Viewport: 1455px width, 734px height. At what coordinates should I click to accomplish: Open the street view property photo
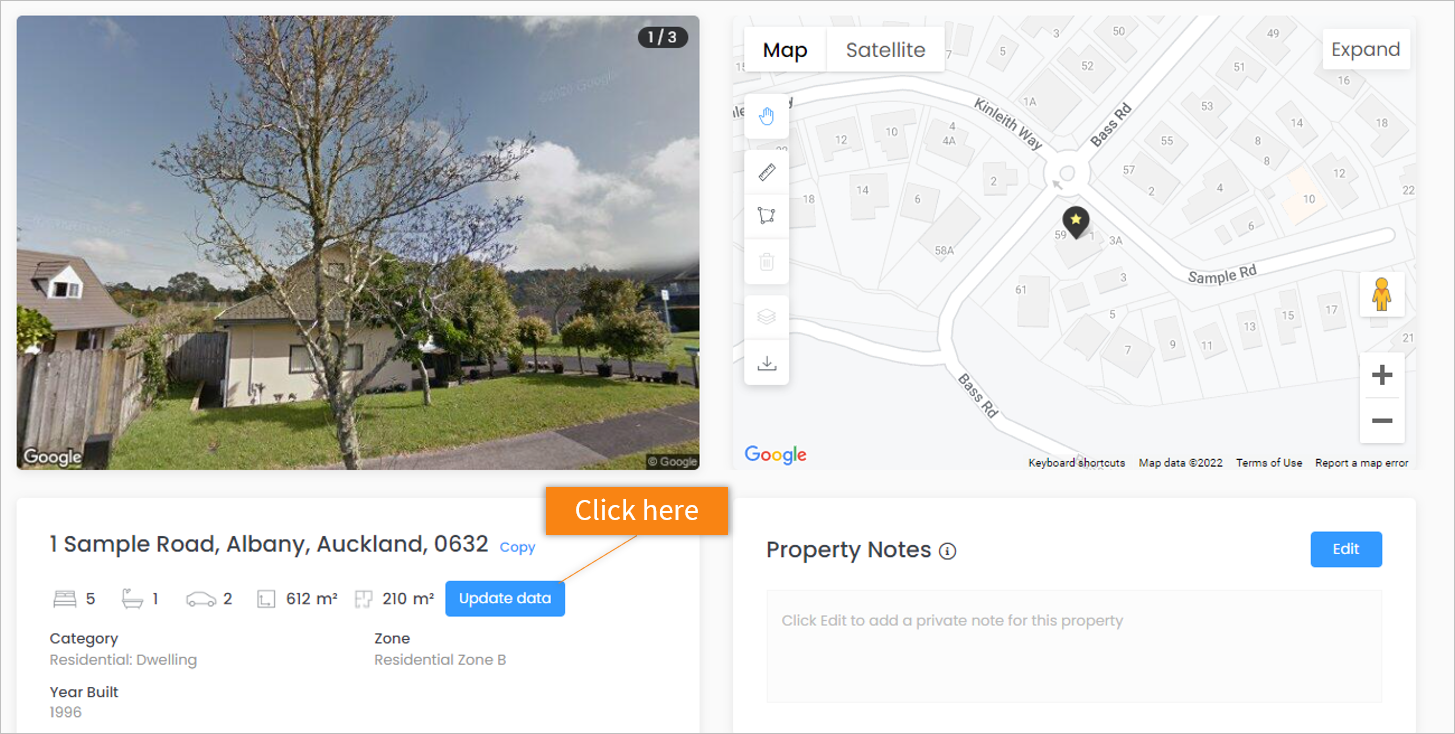[358, 242]
